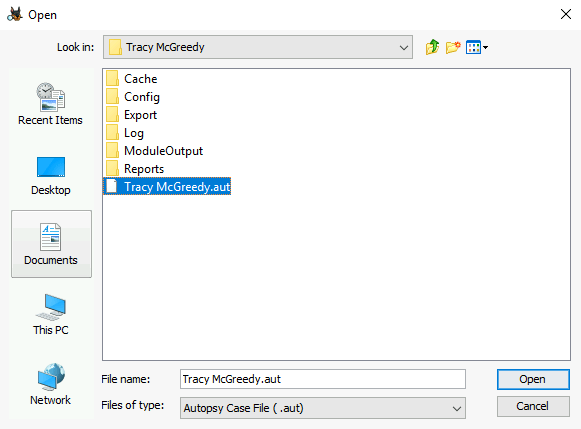Go to This PC location
Screen dimensions: 581x429
[x=51, y=315]
